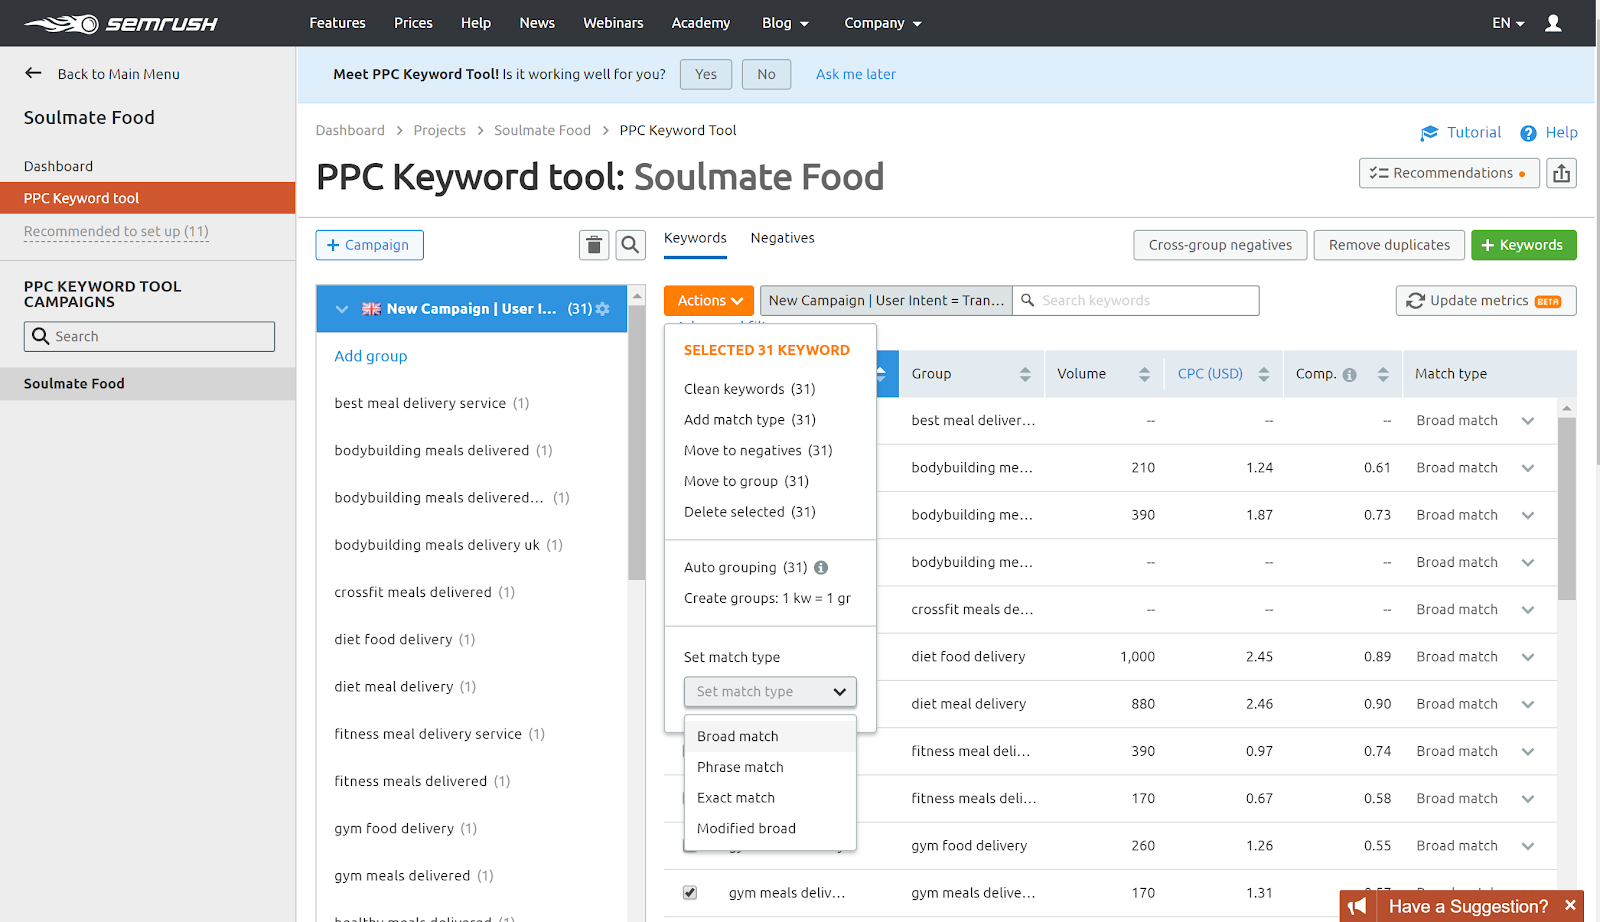The height and width of the screenshot is (922, 1600).
Task: Toggle checkbox for gym meals delivered keyword
Action: [690, 892]
